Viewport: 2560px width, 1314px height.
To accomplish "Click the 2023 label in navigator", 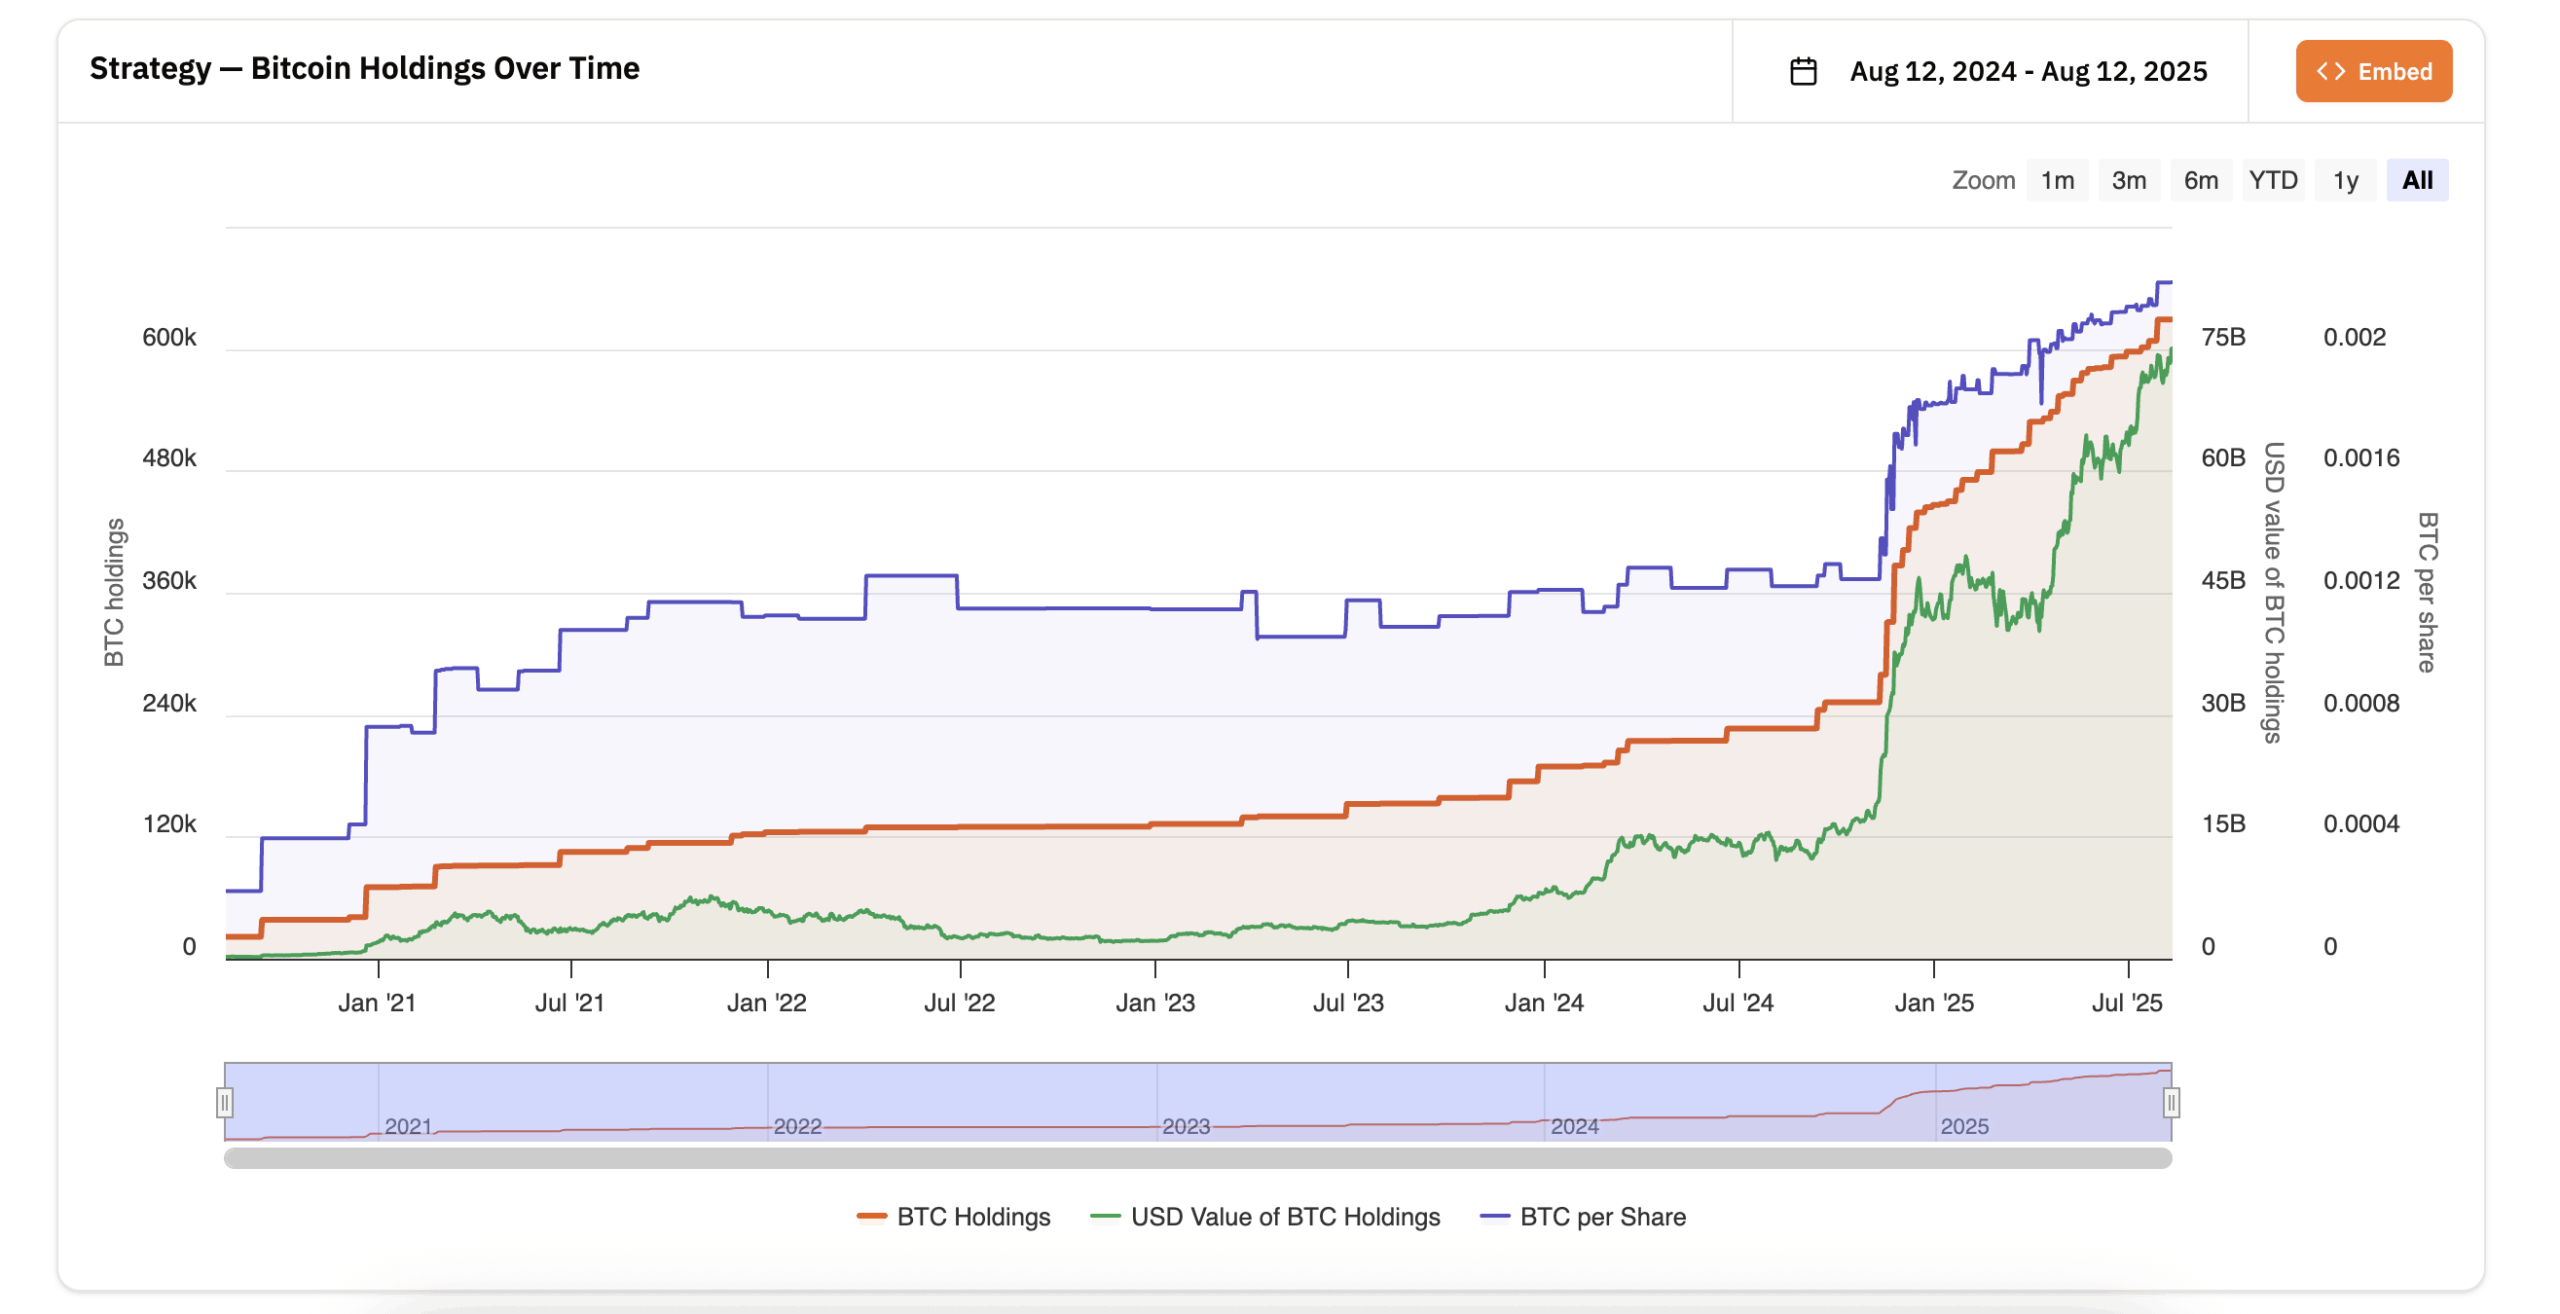I will [x=1186, y=1127].
